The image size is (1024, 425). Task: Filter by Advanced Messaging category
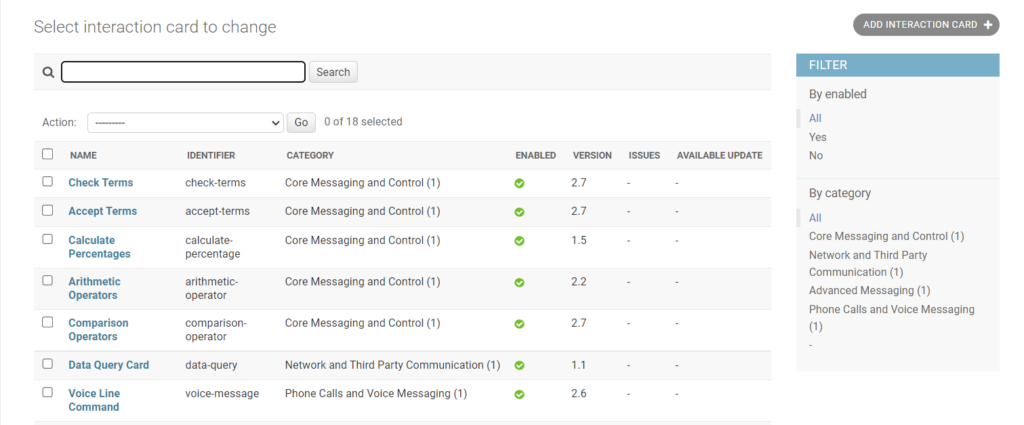pyautogui.click(x=869, y=291)
